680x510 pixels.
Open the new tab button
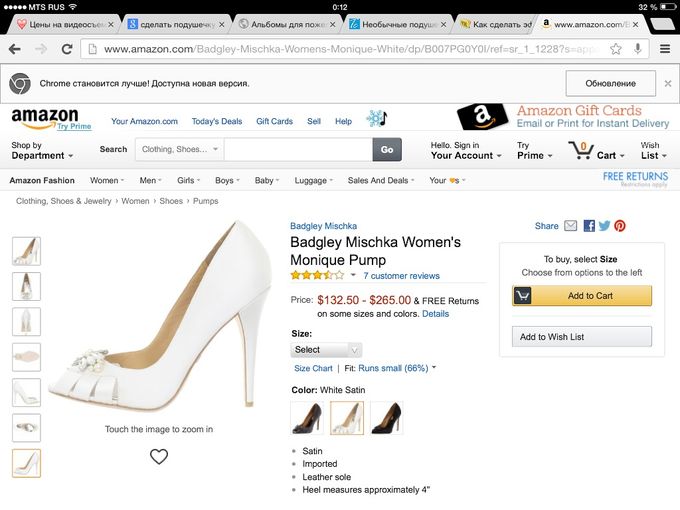pos(662,24)
